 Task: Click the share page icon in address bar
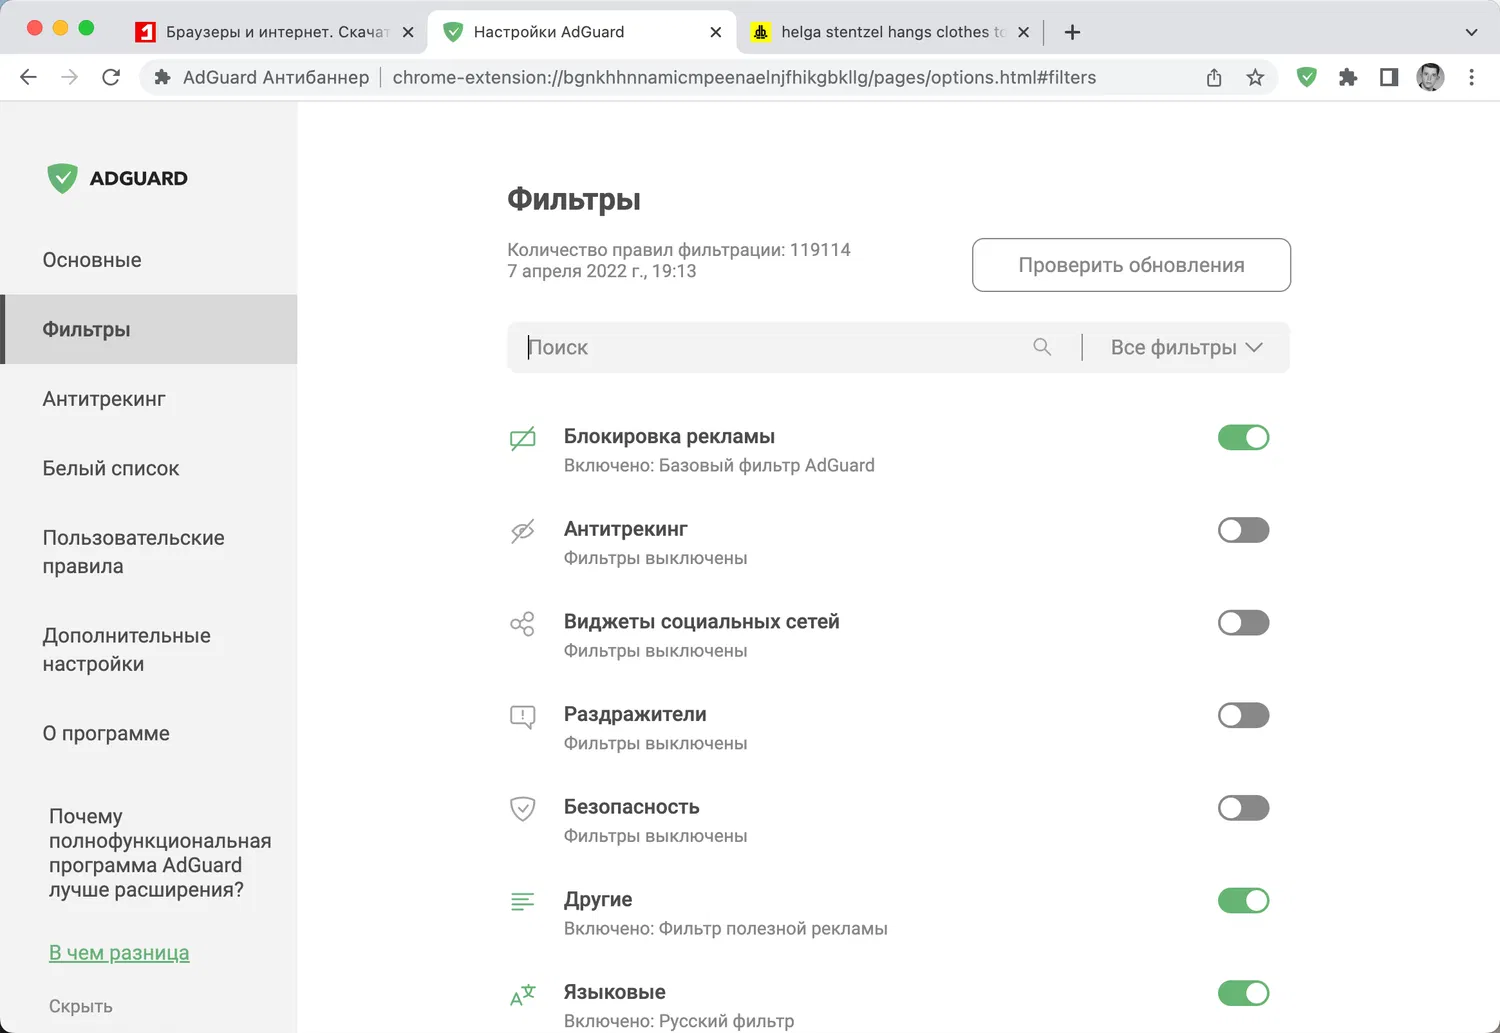coord(1214,77)
